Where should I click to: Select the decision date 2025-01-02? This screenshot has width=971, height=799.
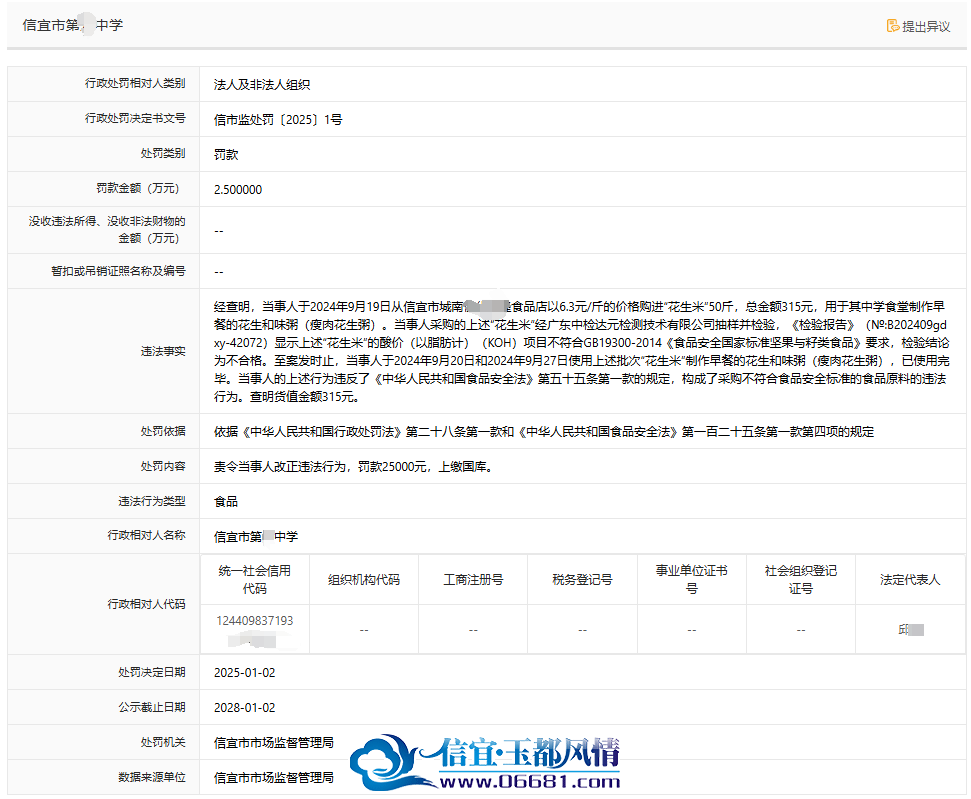click(x=245, y=673)
